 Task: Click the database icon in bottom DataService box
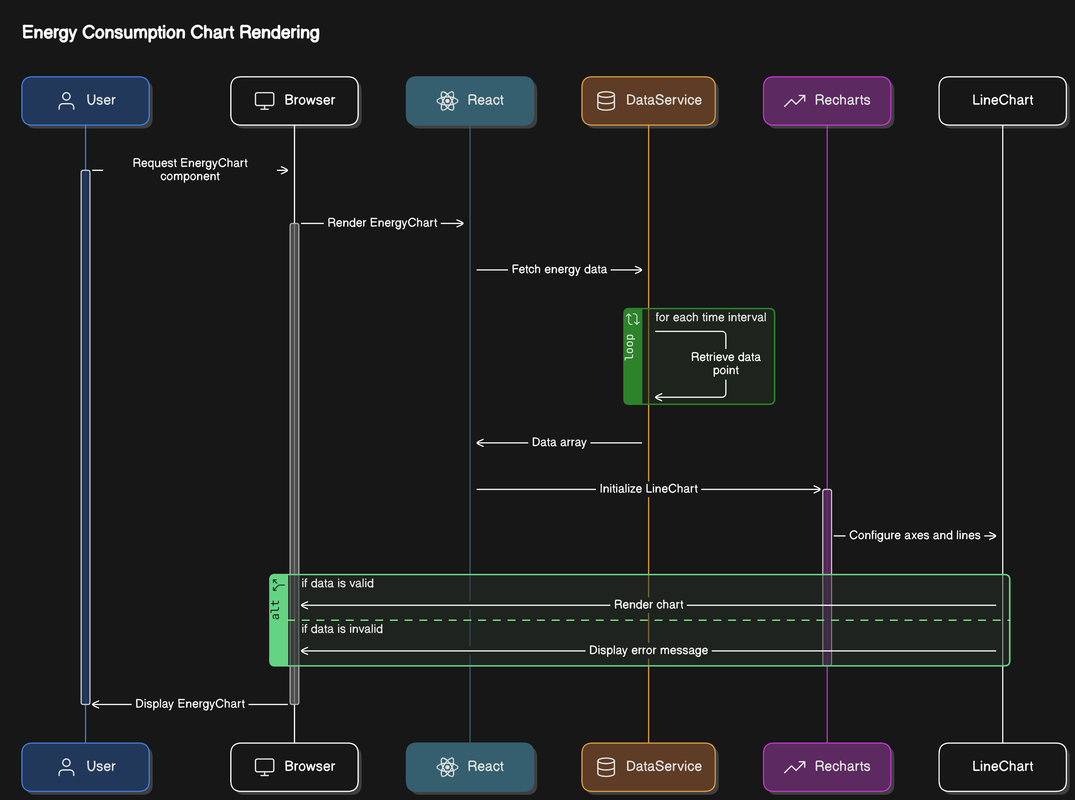point(606,767)
